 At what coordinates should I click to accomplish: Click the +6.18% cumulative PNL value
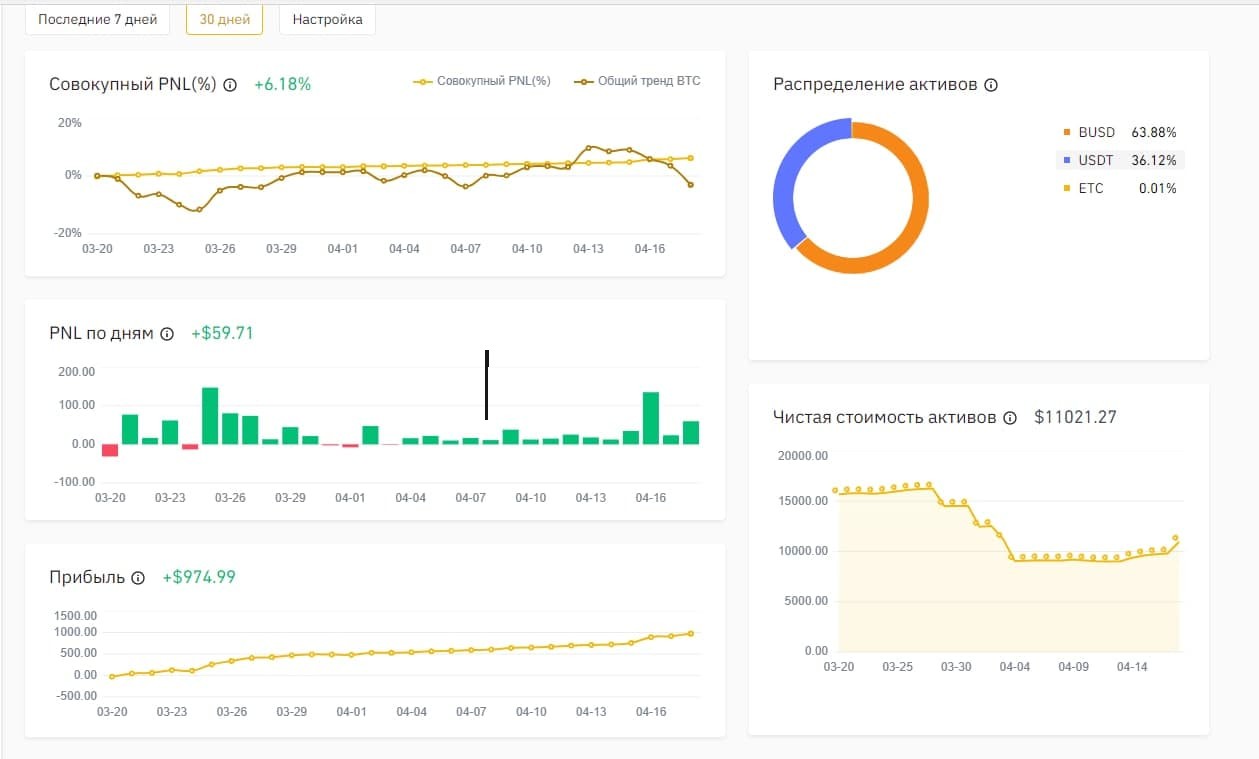[x=282, y=85]
